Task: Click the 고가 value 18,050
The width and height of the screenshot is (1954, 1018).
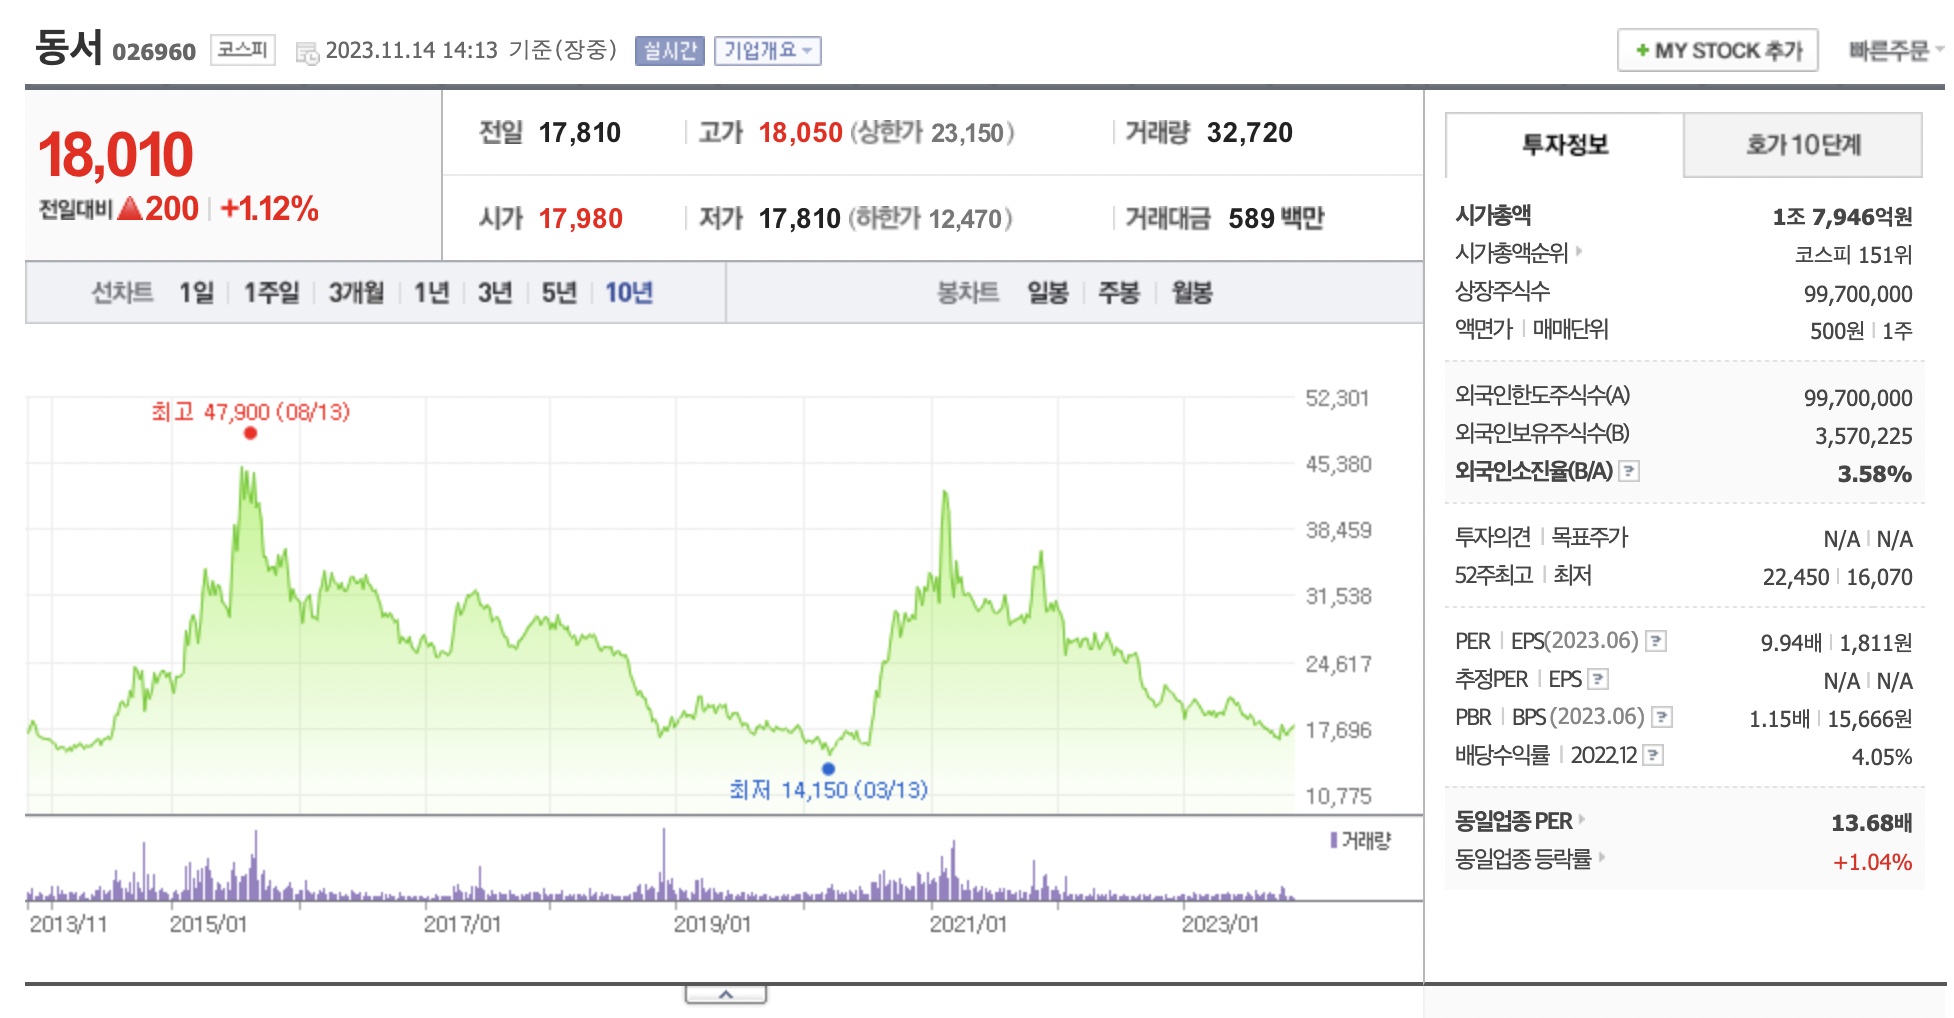Action: [x=800, y=132]
